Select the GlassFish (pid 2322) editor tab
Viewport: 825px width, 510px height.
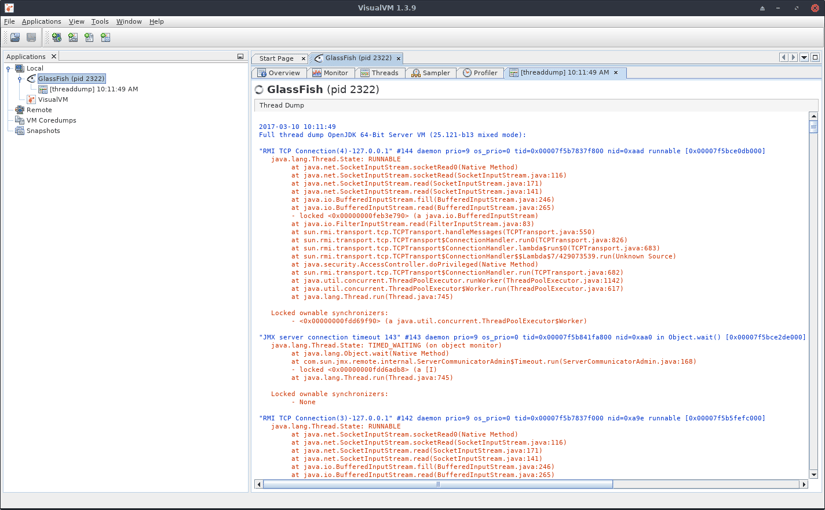[358, 58]
